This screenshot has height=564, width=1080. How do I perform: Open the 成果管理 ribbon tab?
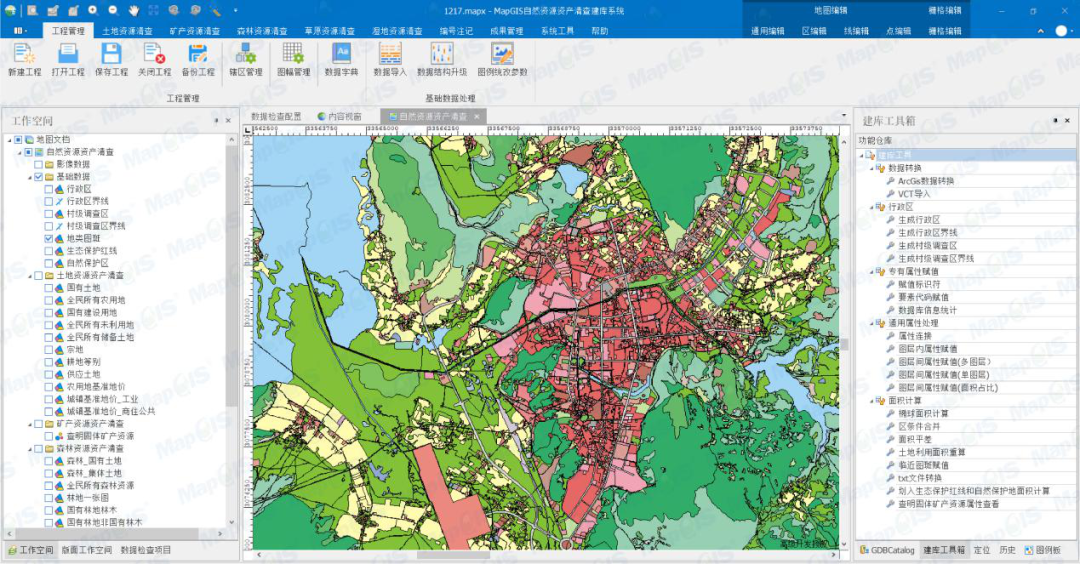(506, 31)
